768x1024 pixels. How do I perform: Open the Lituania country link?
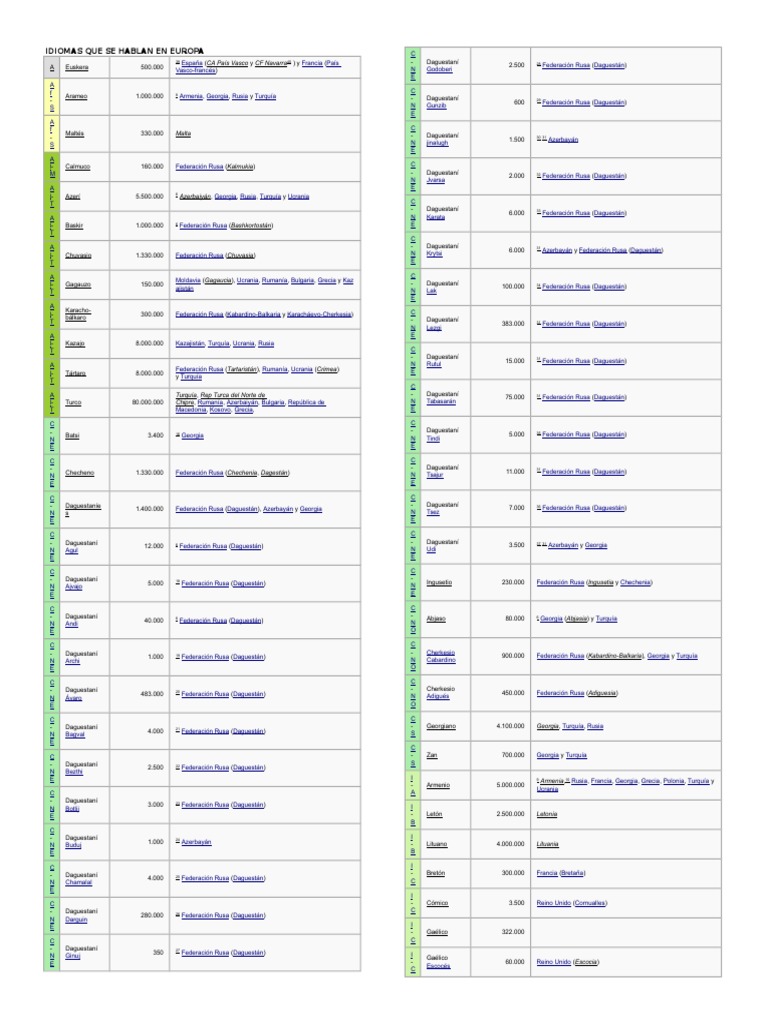coord(547,845)
